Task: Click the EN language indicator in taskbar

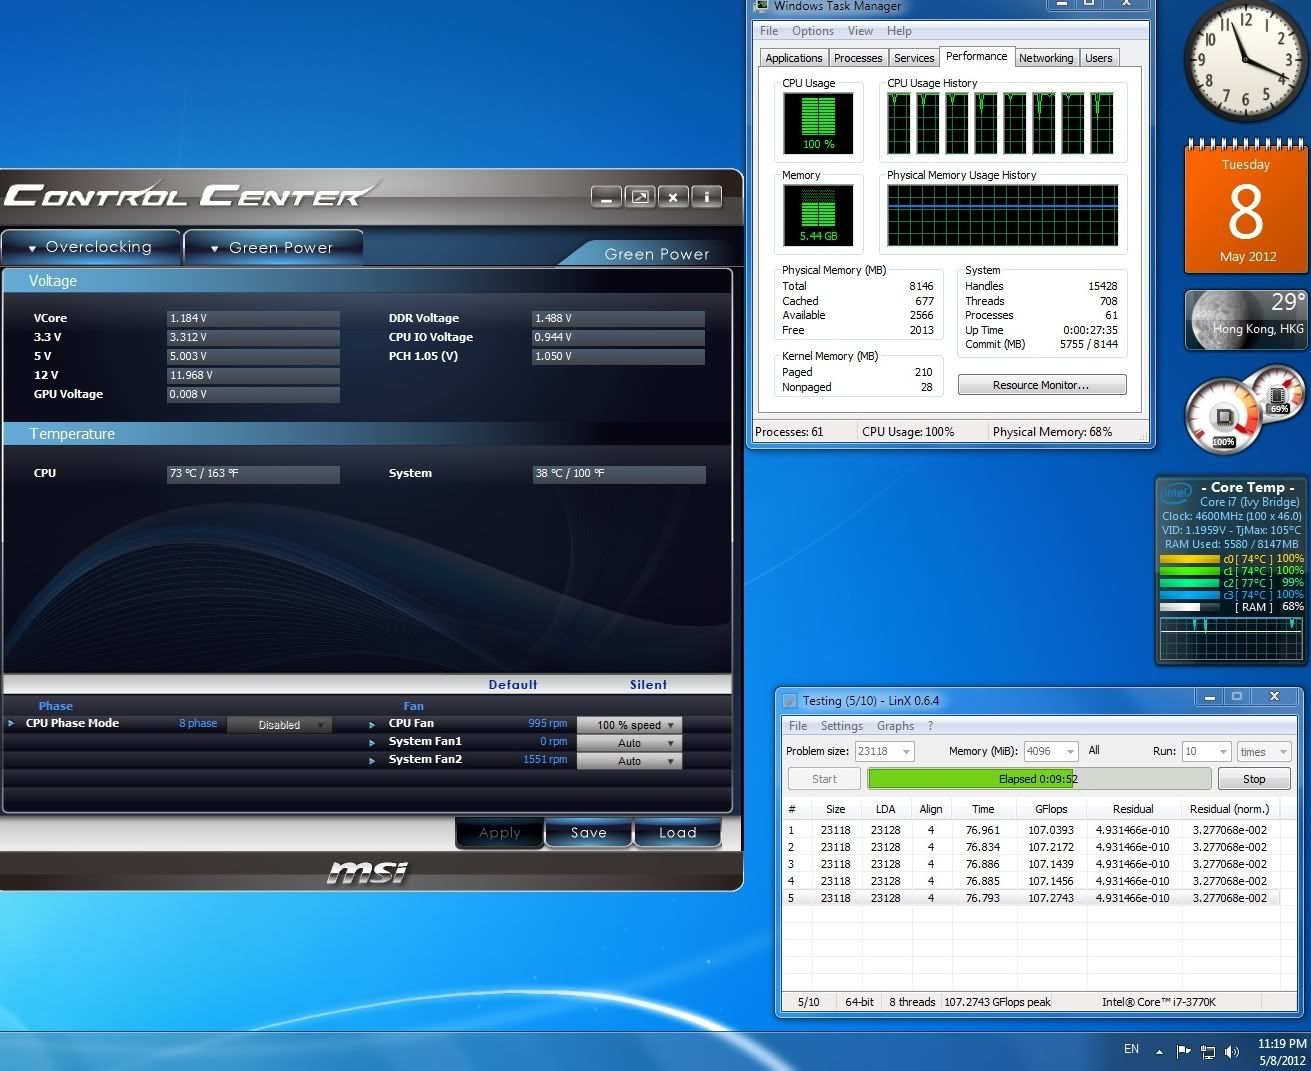Action: (x=1131, y=1049)
